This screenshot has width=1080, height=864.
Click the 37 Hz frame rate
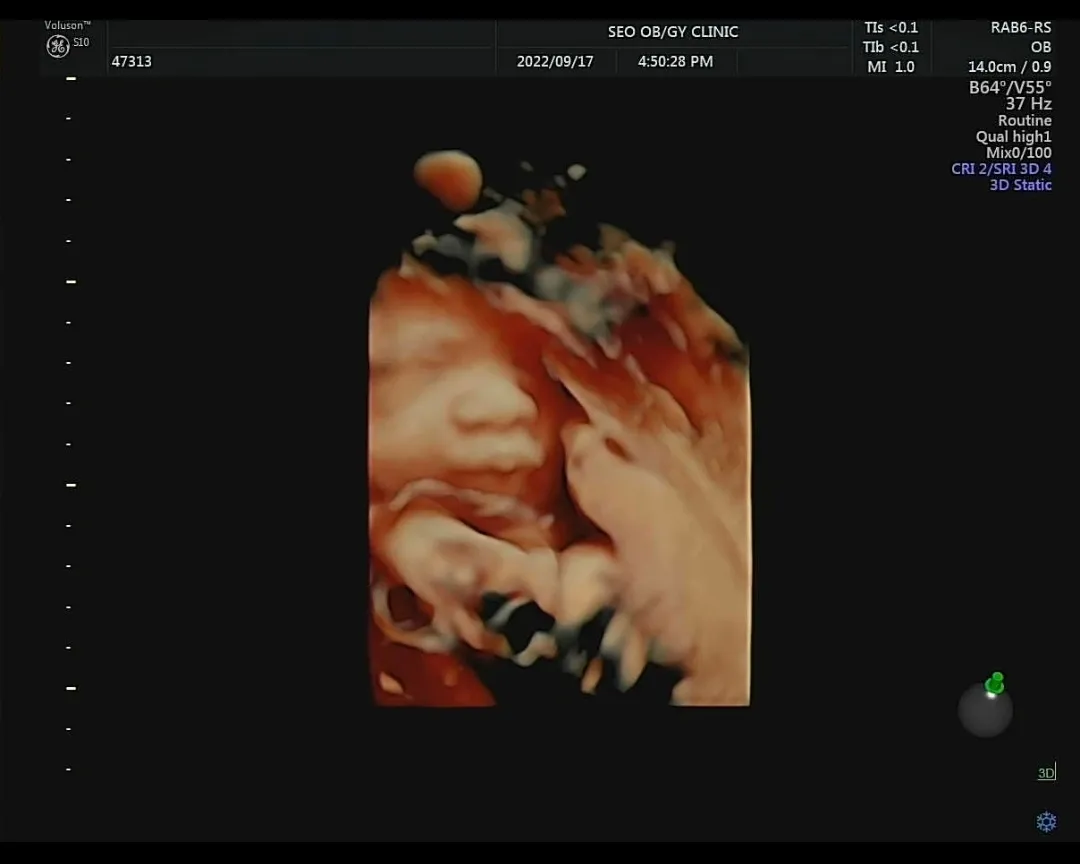[x=1028, y=104]
